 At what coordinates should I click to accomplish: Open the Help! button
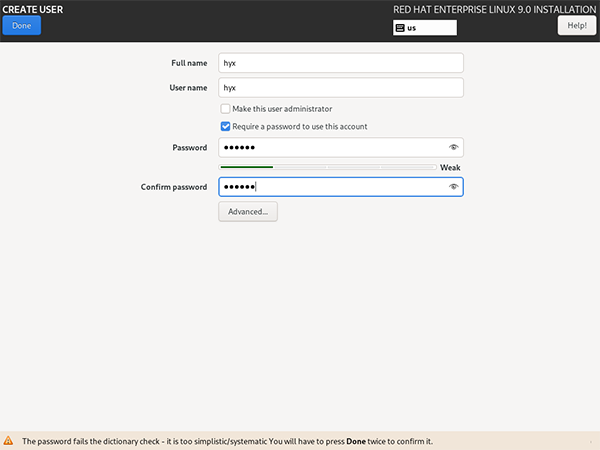(577, 26)
